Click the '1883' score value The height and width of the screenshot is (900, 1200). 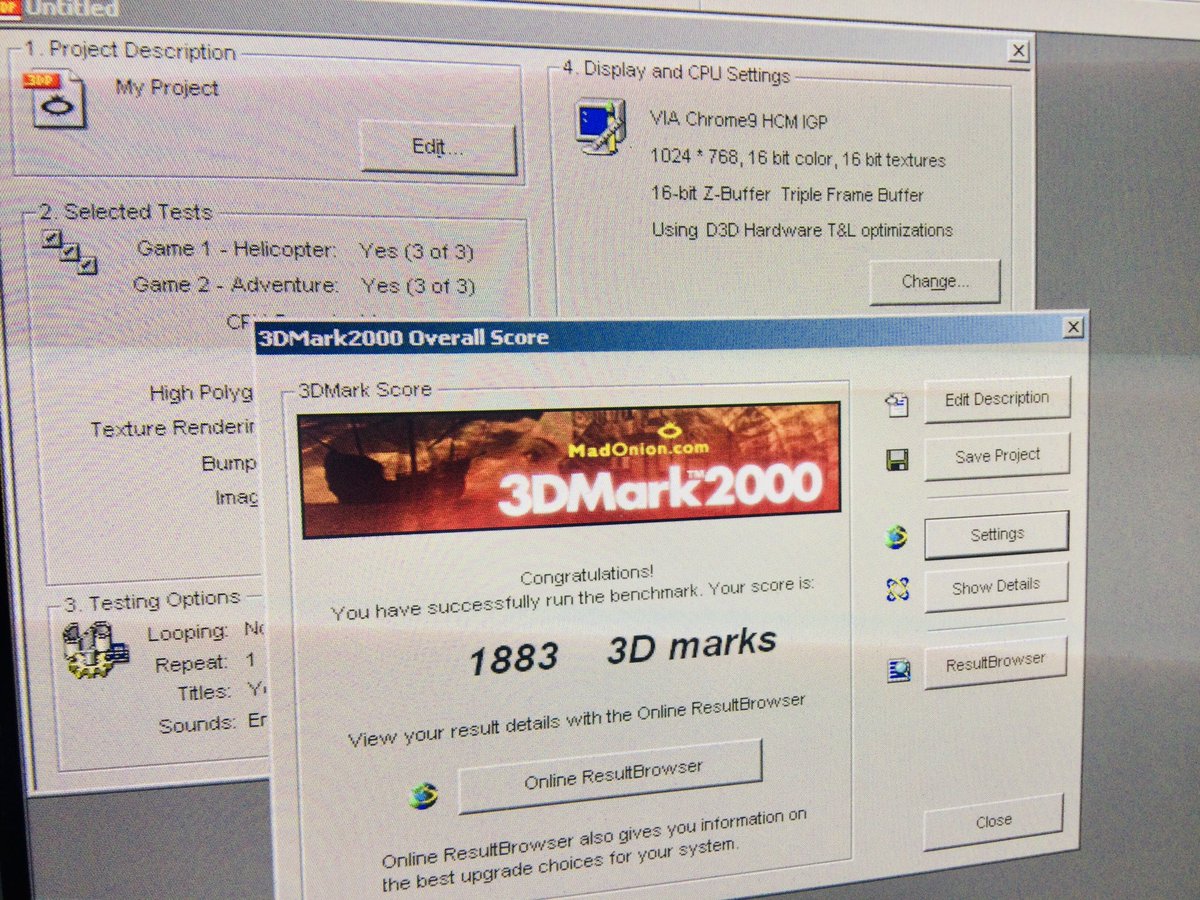pos(514,658)
